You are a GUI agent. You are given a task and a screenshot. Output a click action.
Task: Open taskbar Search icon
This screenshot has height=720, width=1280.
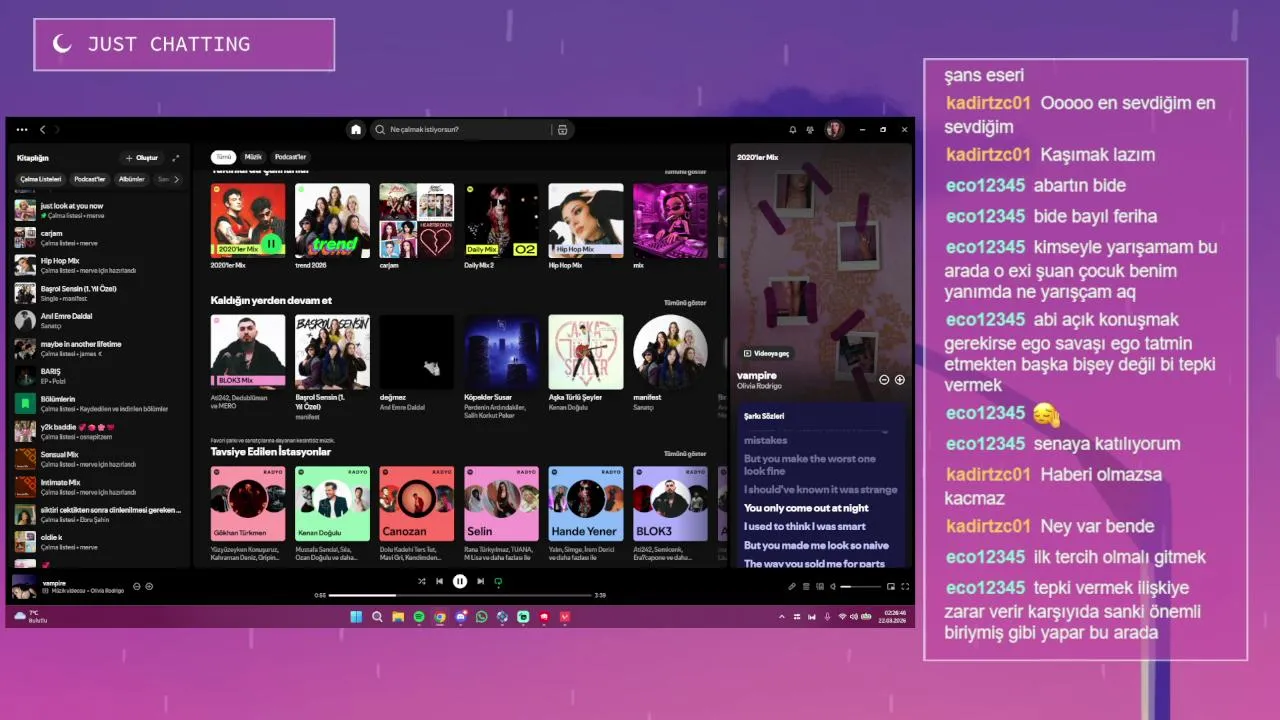(377, 617)
